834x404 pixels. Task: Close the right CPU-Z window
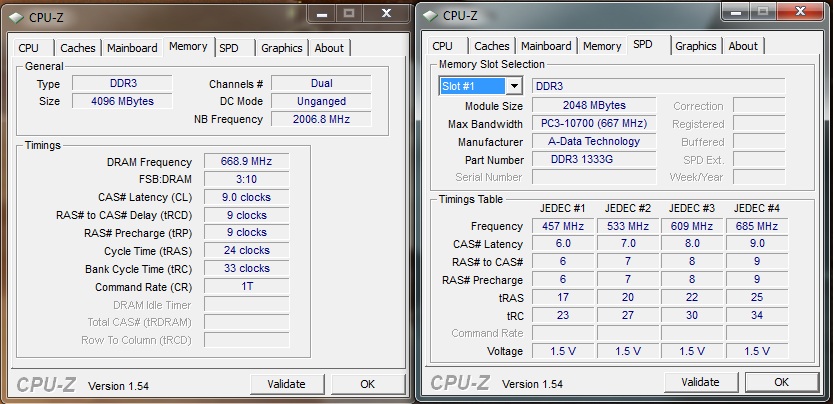pyautogui.click(x=800, y=12)
